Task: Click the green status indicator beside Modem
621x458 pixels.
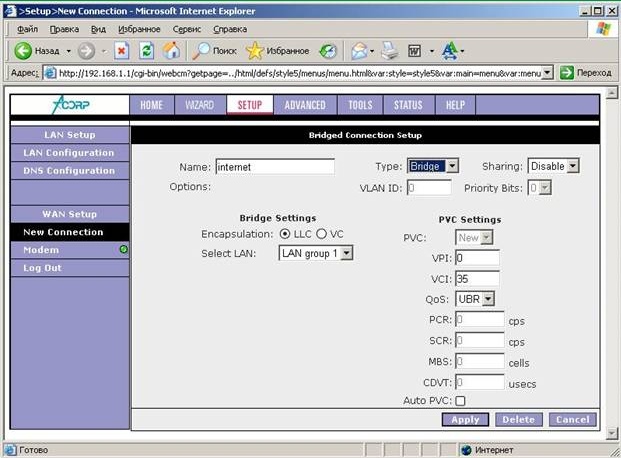Action: 124,249
